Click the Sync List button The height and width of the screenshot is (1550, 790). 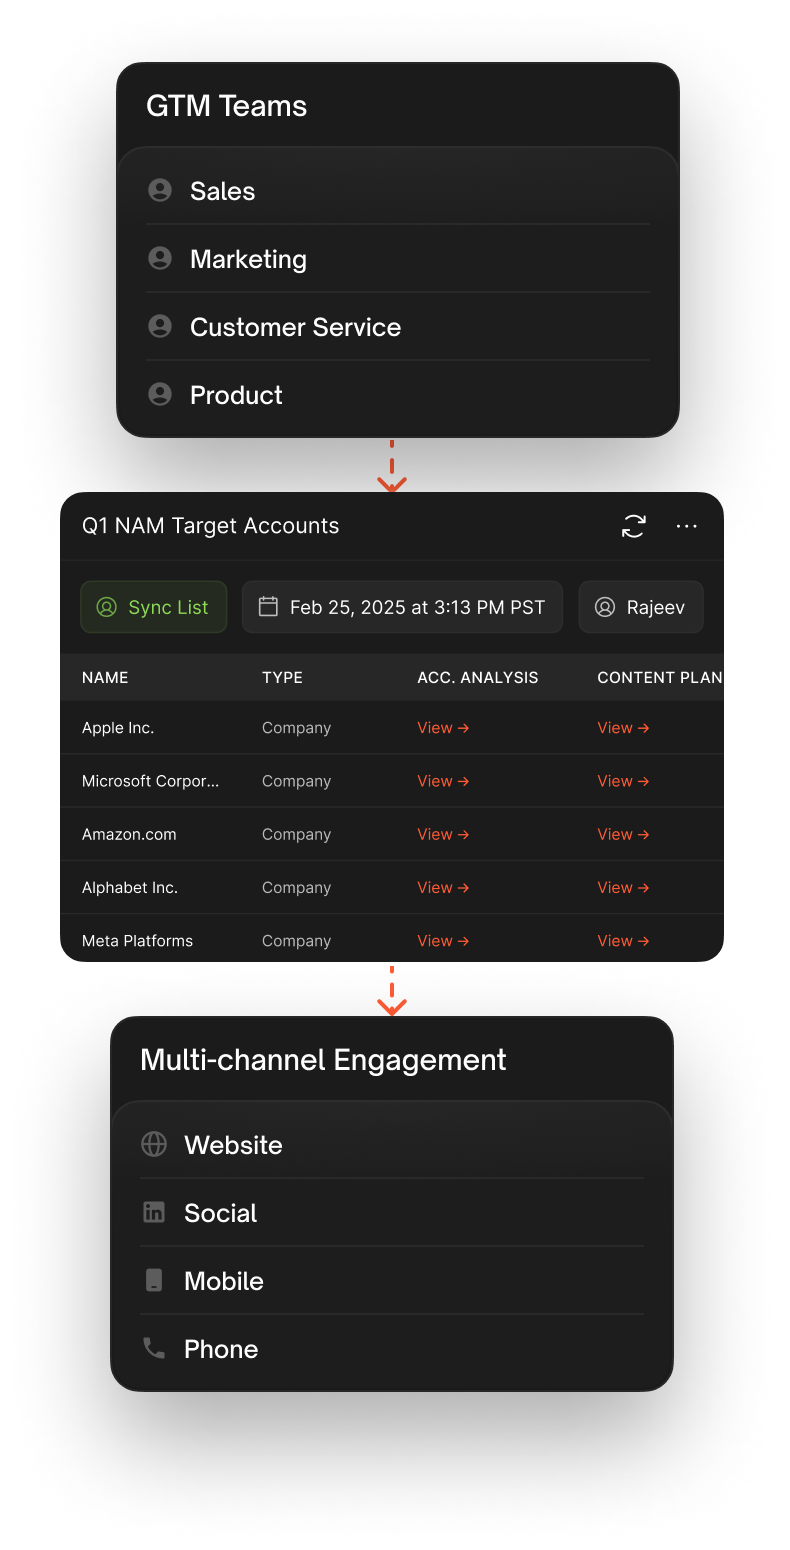[x=154, y=607]
